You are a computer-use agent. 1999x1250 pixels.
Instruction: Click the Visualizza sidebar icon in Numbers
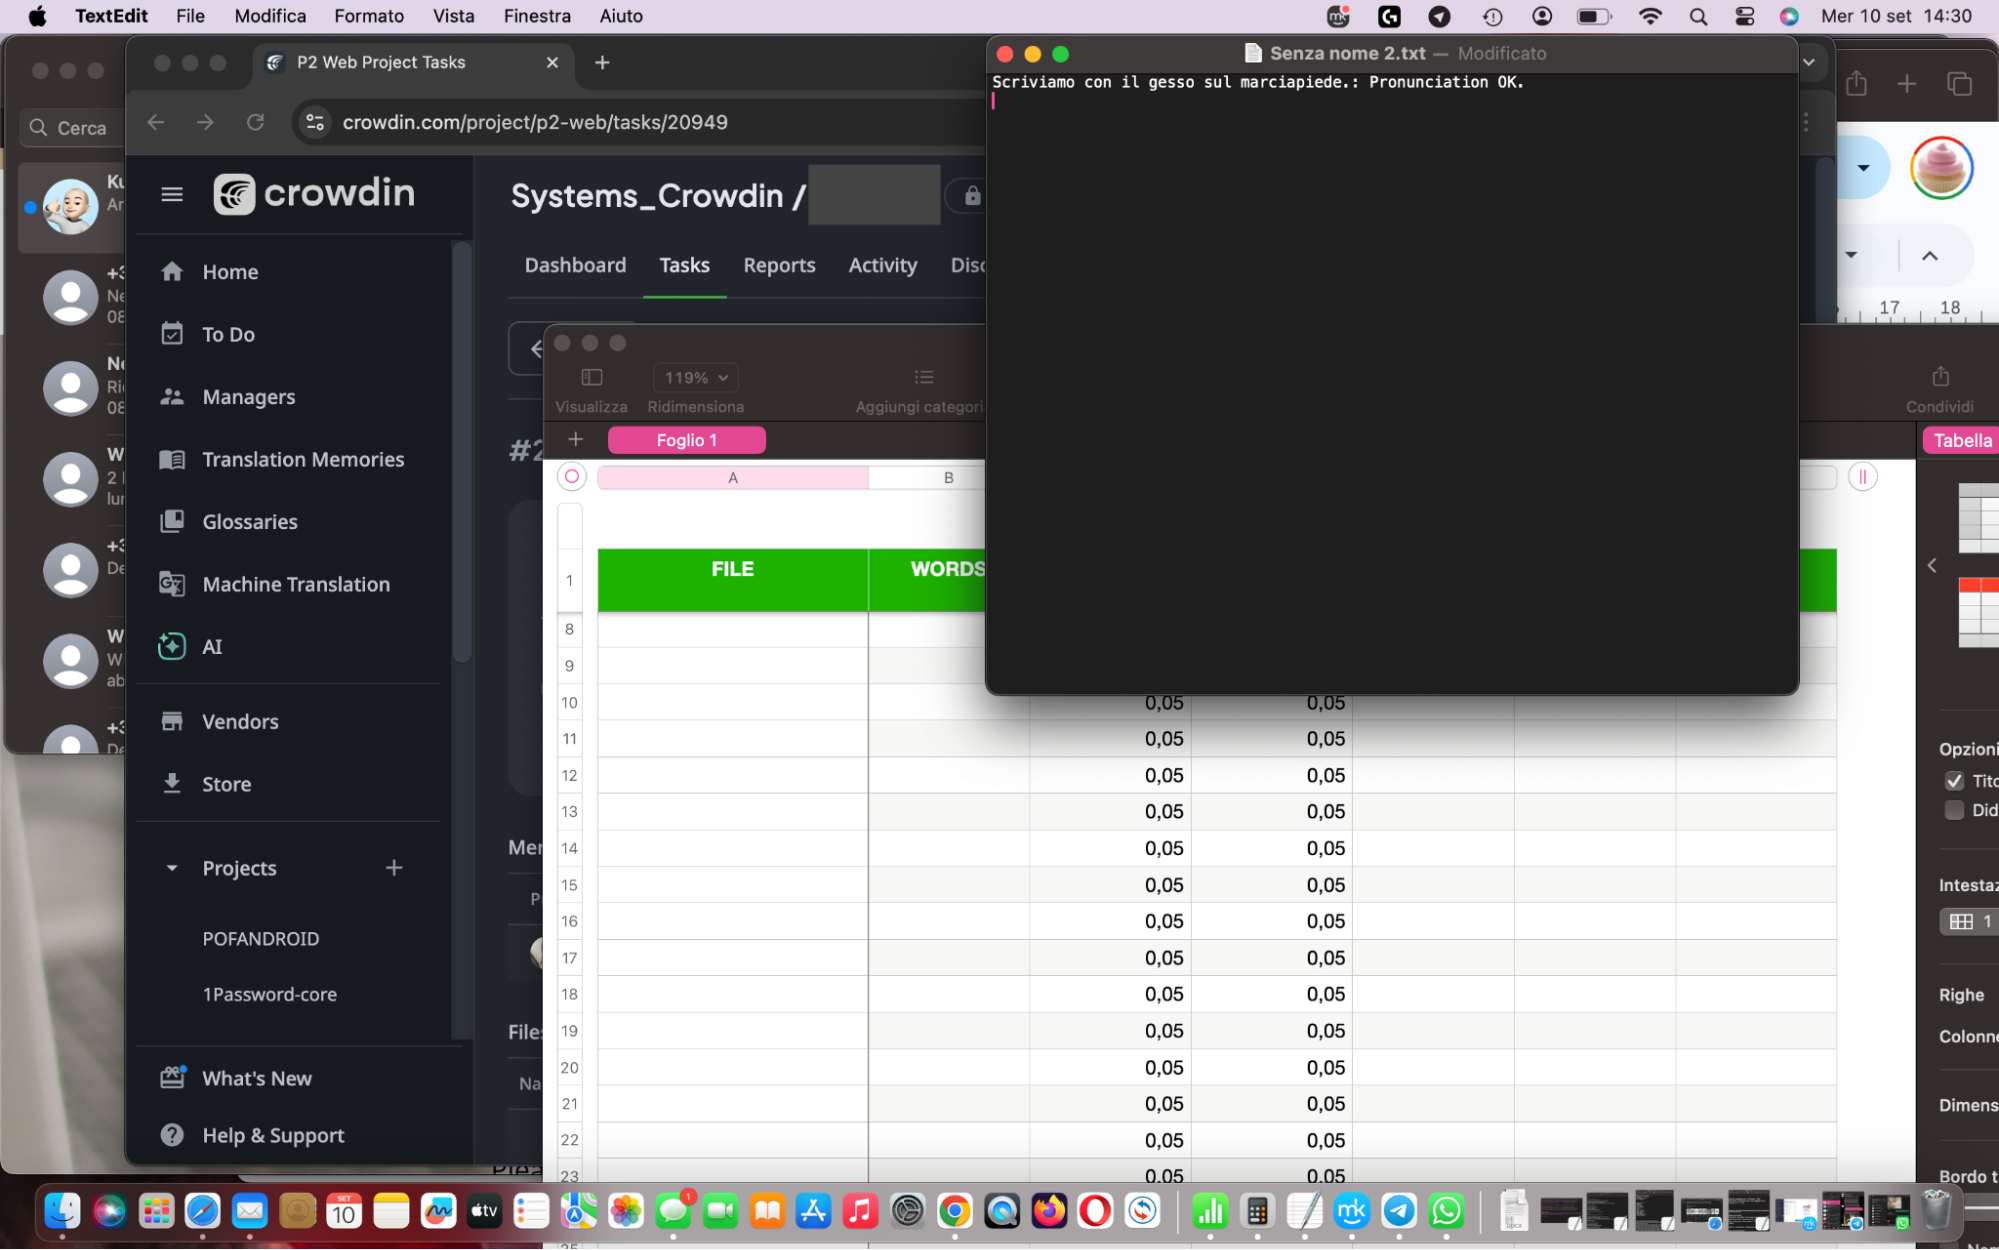(x=591, y=377)
